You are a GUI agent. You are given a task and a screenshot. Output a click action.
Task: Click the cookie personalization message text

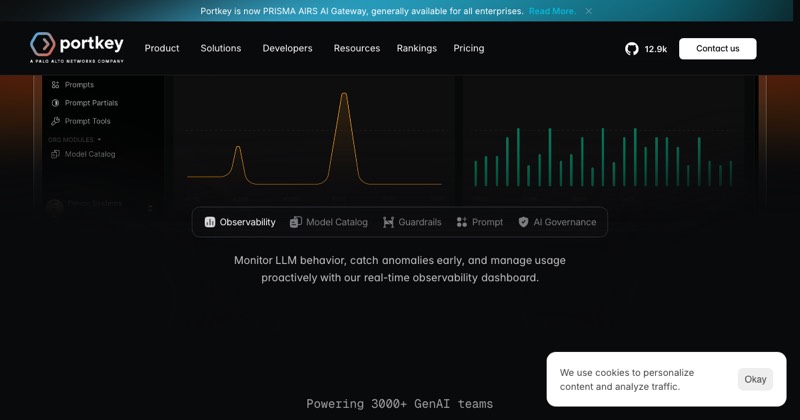[627, 380]
